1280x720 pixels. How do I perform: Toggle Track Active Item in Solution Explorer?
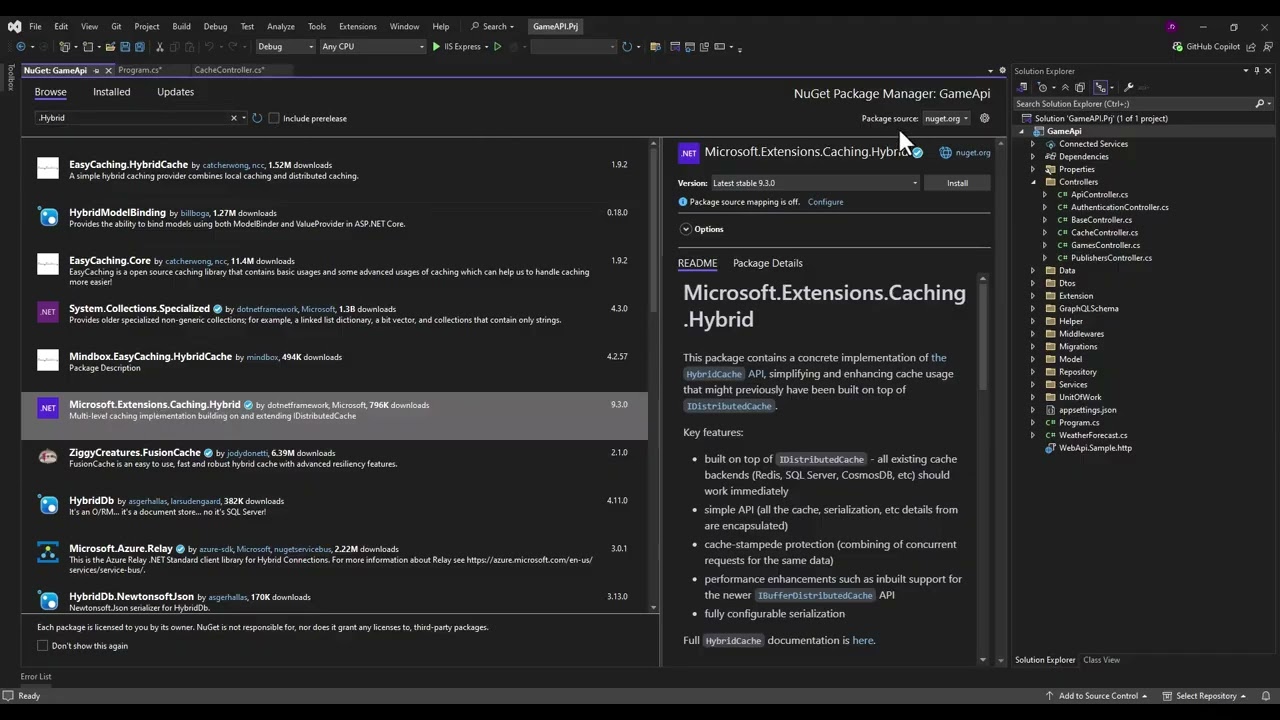[1101, 88]
